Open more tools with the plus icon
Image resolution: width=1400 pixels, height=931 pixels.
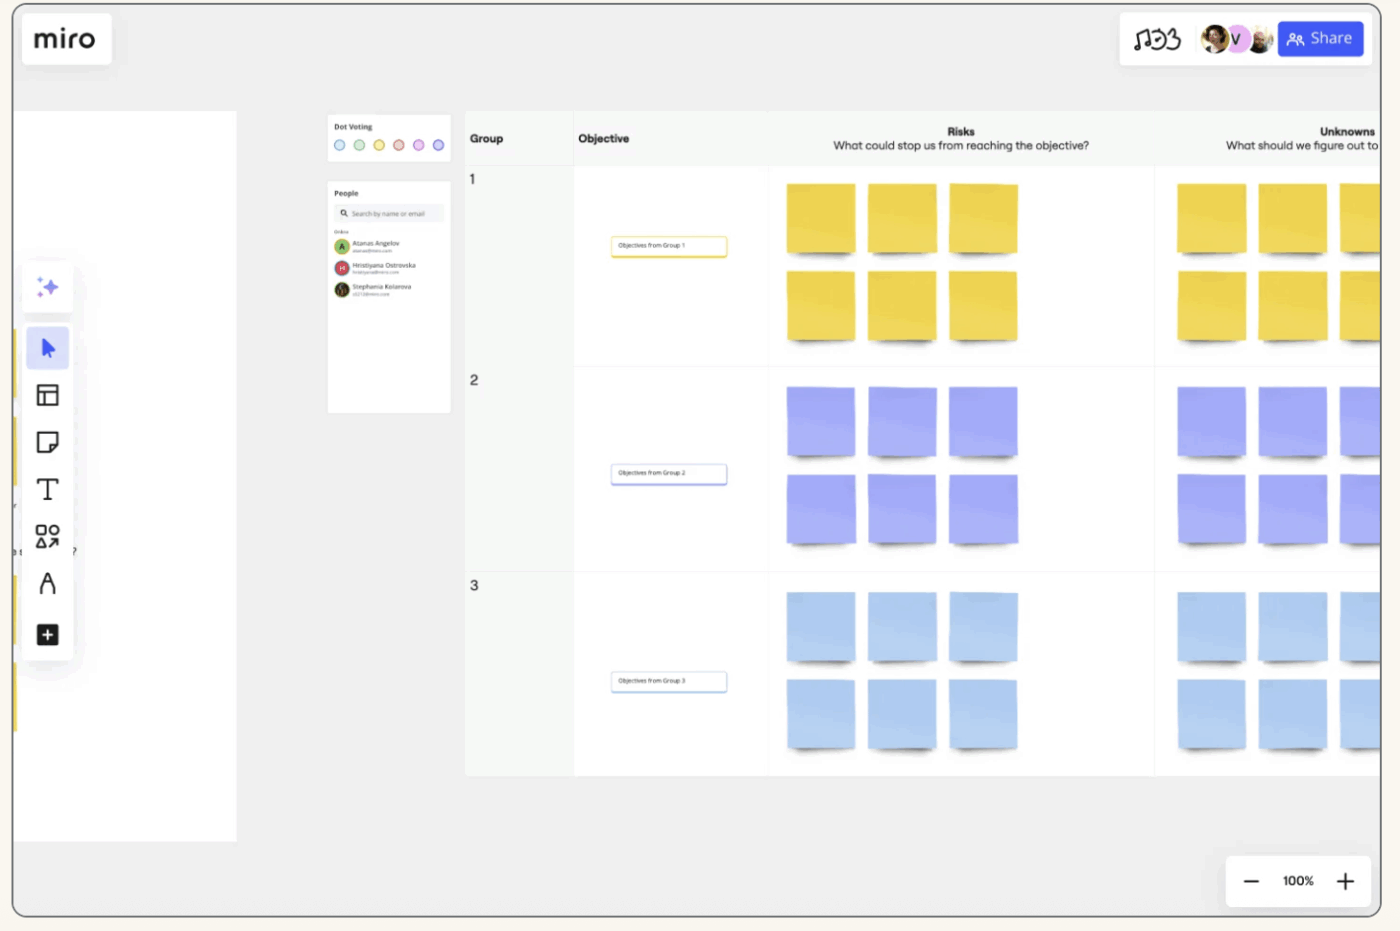click(47, 635)
